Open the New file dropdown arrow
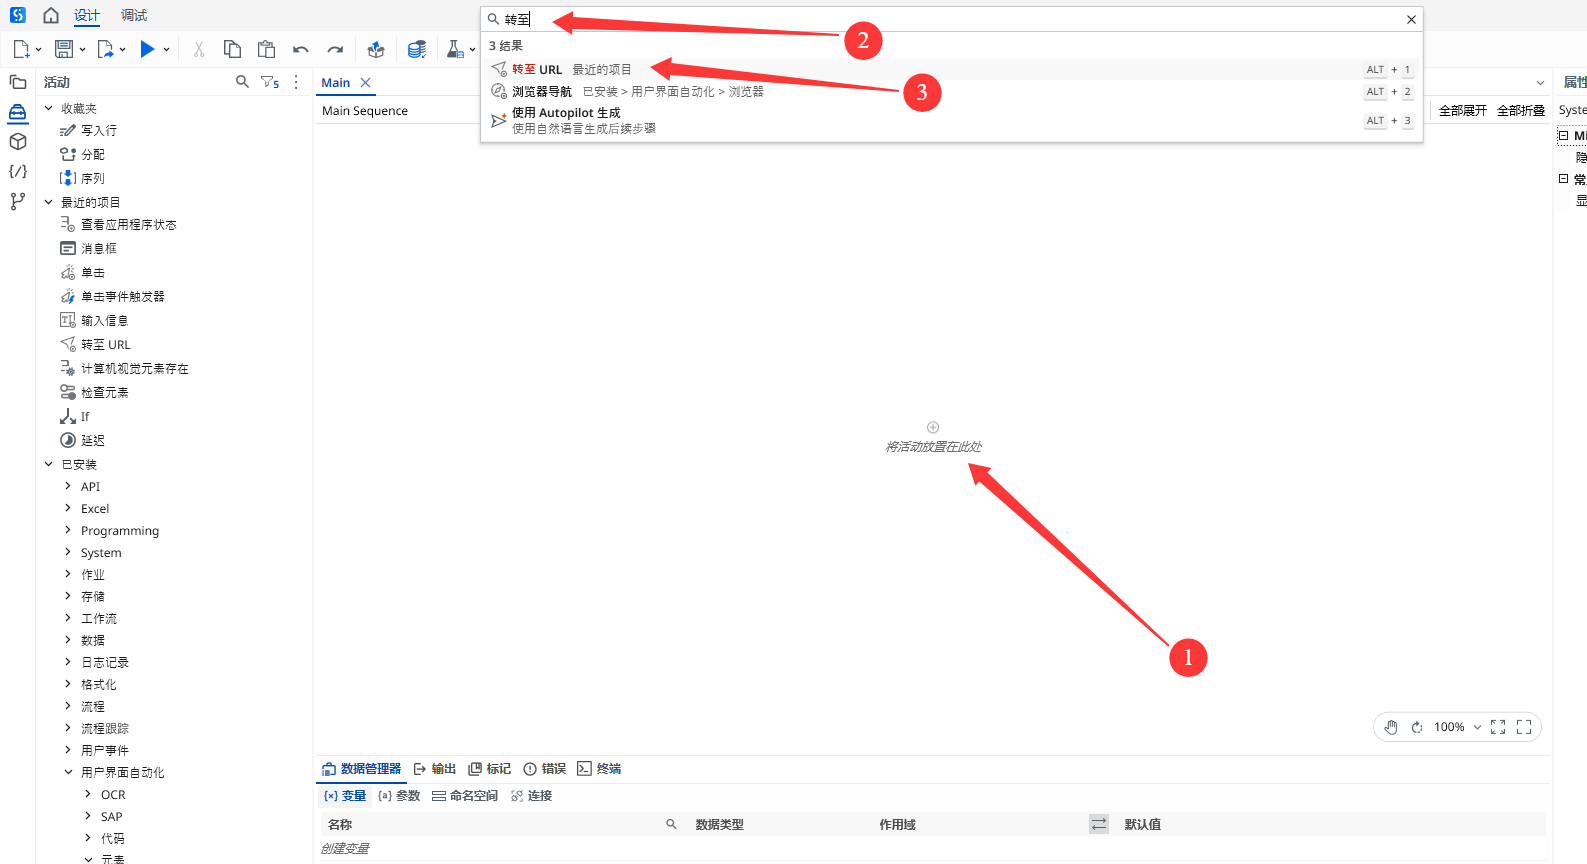The height and width of the screenshot is (864, 1587). click(x=38, y=49)
